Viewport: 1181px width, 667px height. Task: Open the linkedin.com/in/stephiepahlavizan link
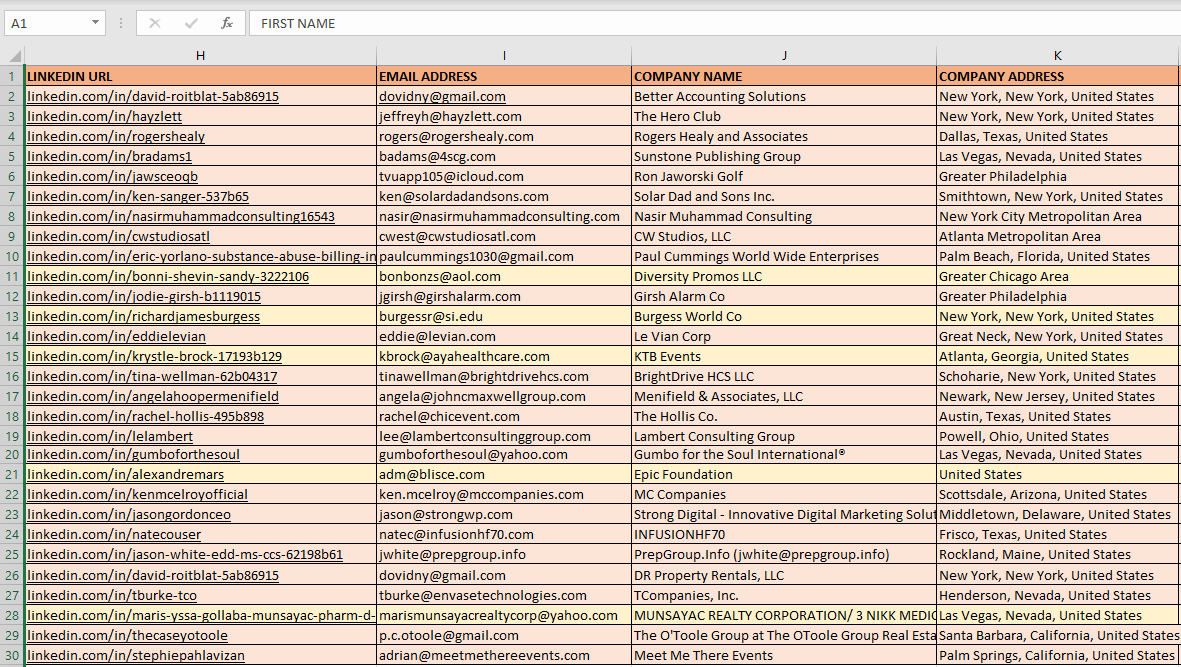136,656
